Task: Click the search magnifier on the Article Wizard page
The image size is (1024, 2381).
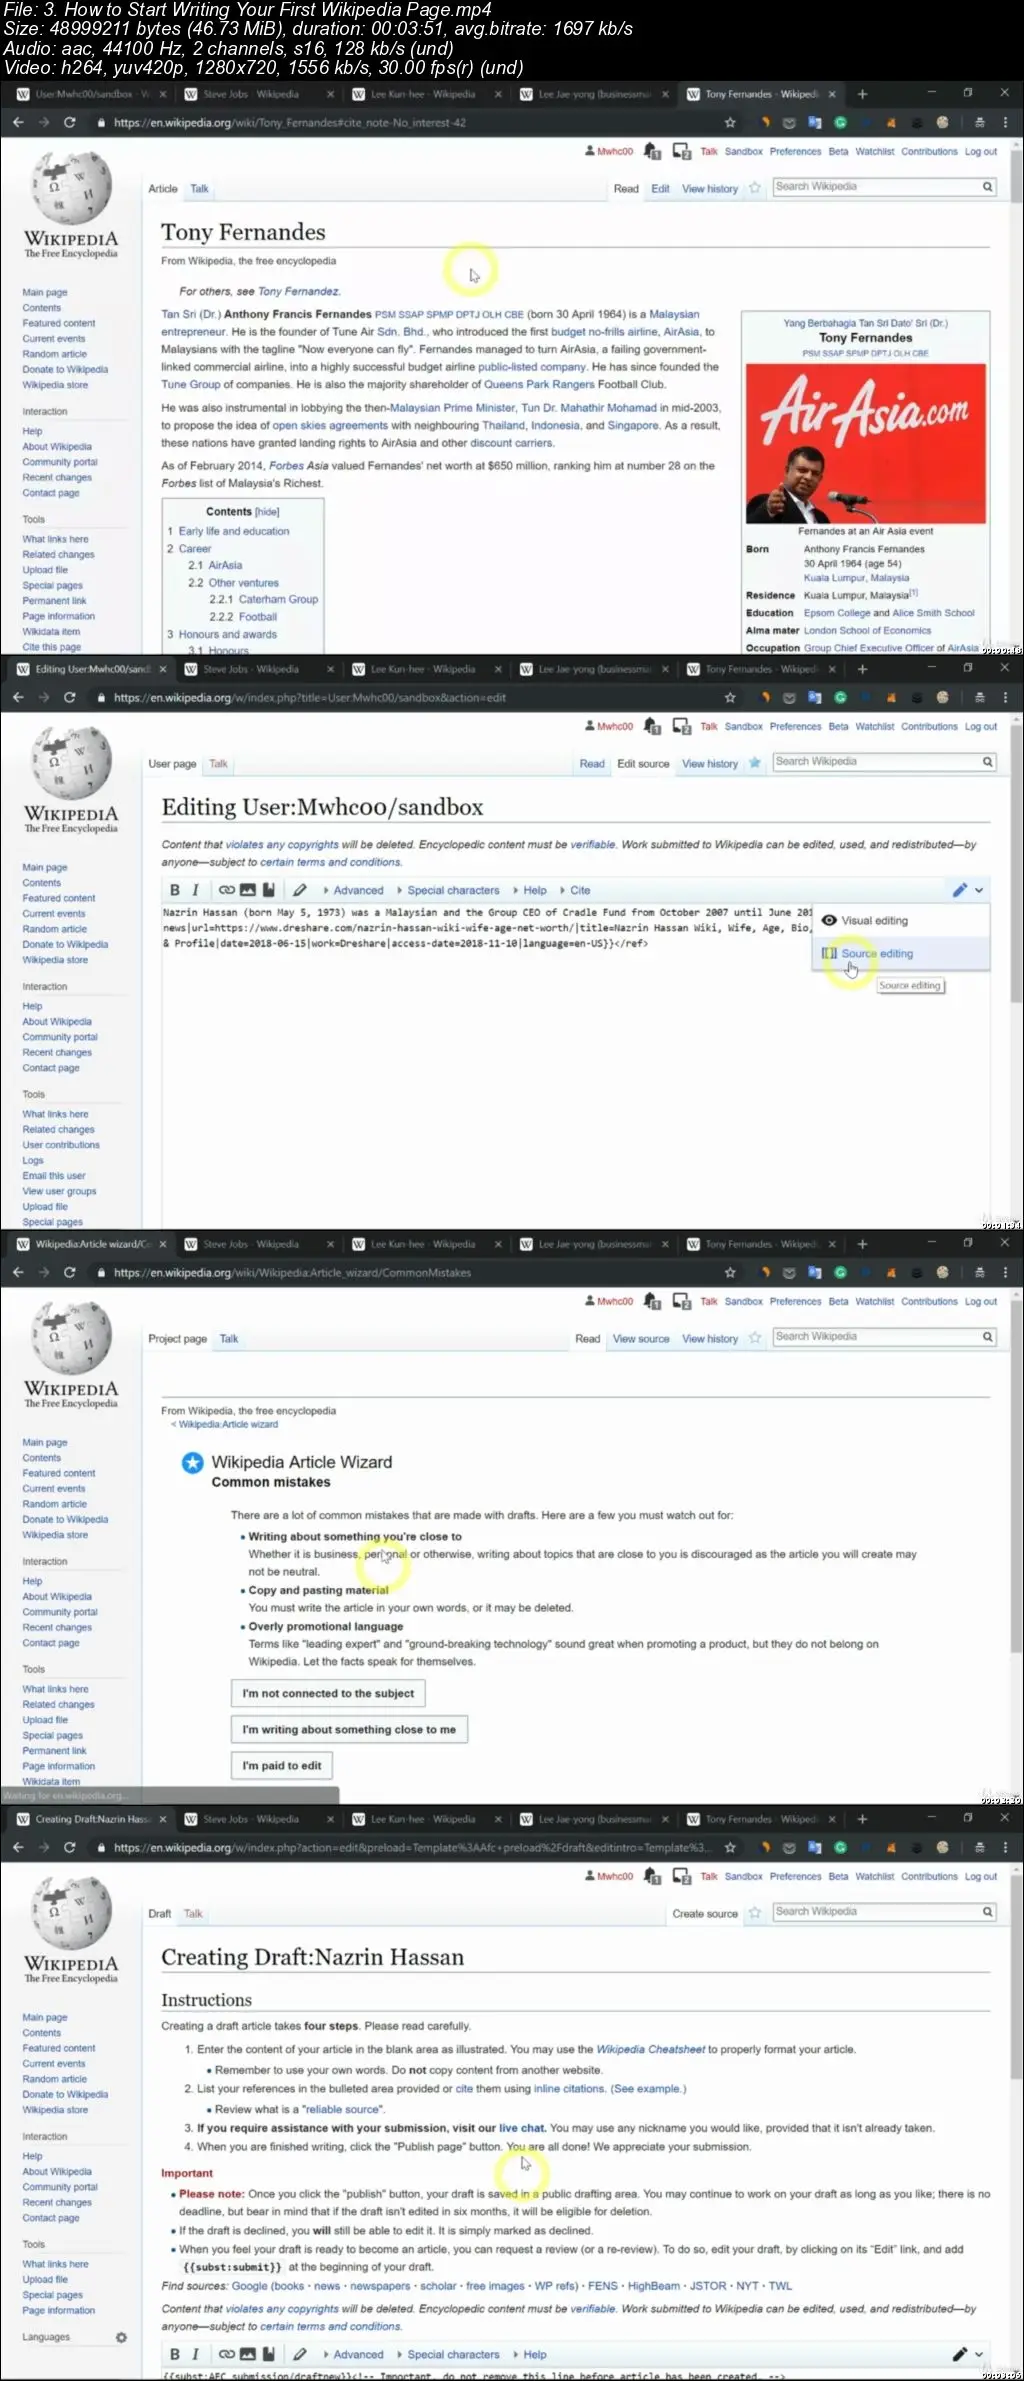Action: point(987,1337)
